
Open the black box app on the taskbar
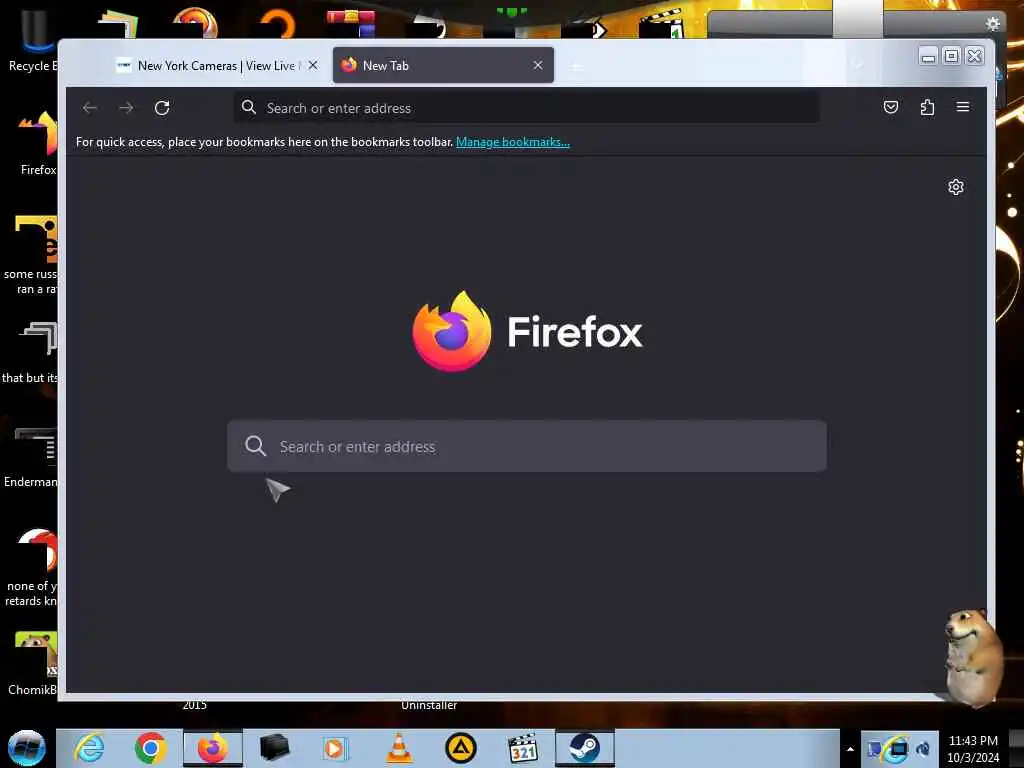point(274,748)
